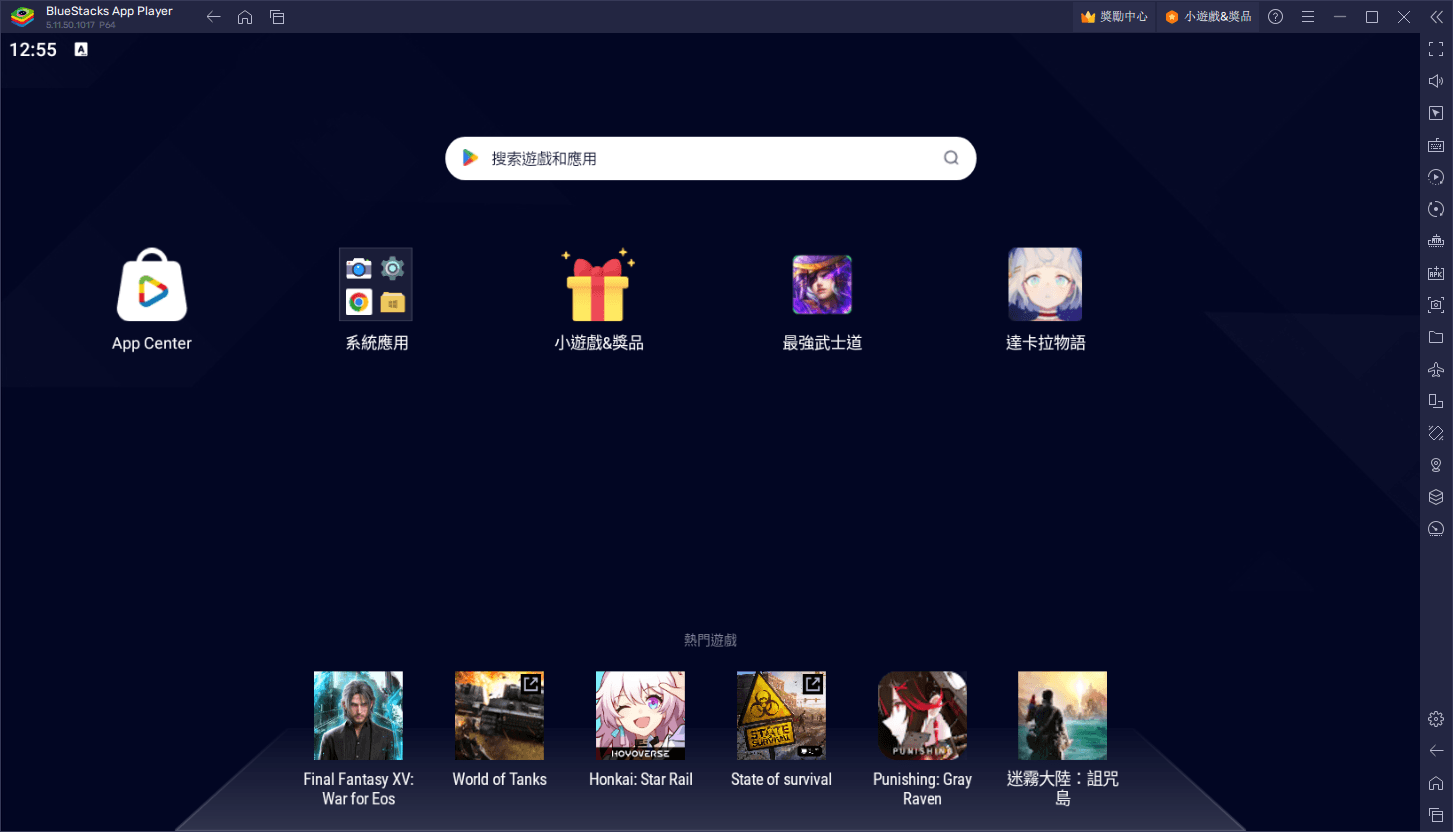Image resolution: width=1453 pixels, height=832 pixels.
Task: Open World of Tanks game thumbnail
Action: tap(499, 715)
